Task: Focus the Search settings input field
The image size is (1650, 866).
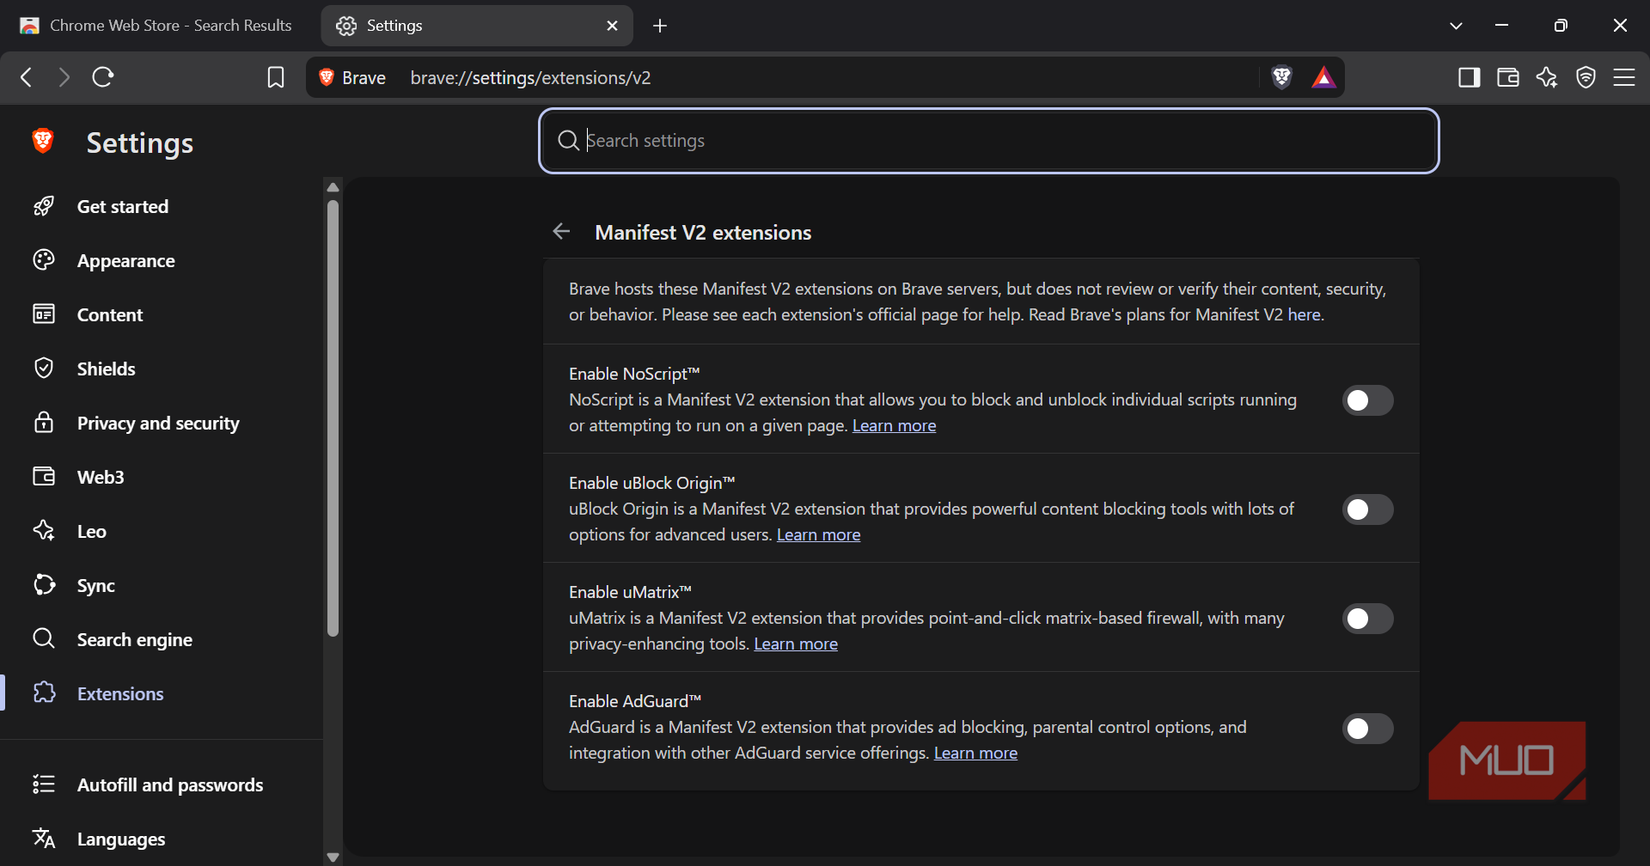Action: [989, 141]
